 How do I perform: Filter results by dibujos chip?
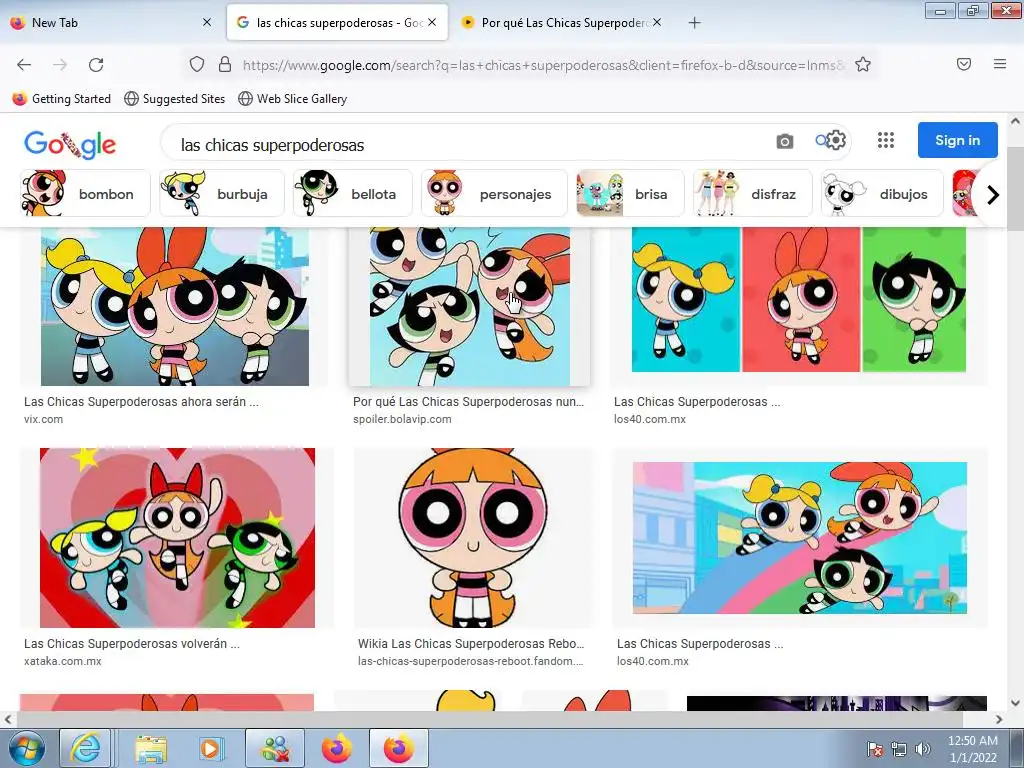(x=882, y=193)
